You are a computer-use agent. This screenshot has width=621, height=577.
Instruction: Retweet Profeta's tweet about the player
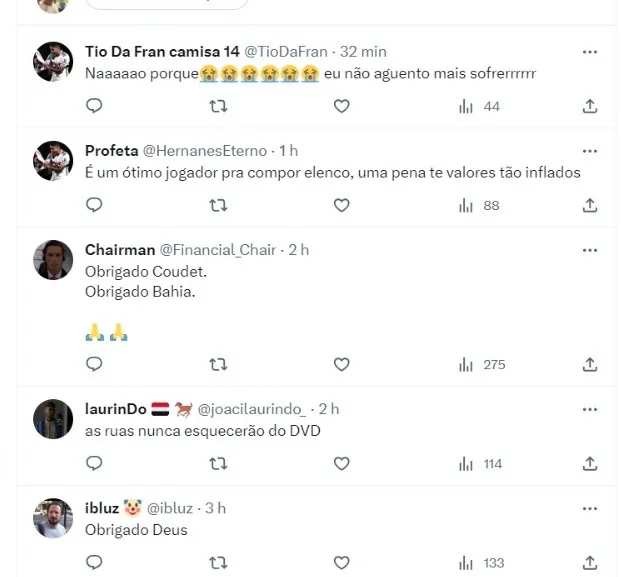pos(217,205)
